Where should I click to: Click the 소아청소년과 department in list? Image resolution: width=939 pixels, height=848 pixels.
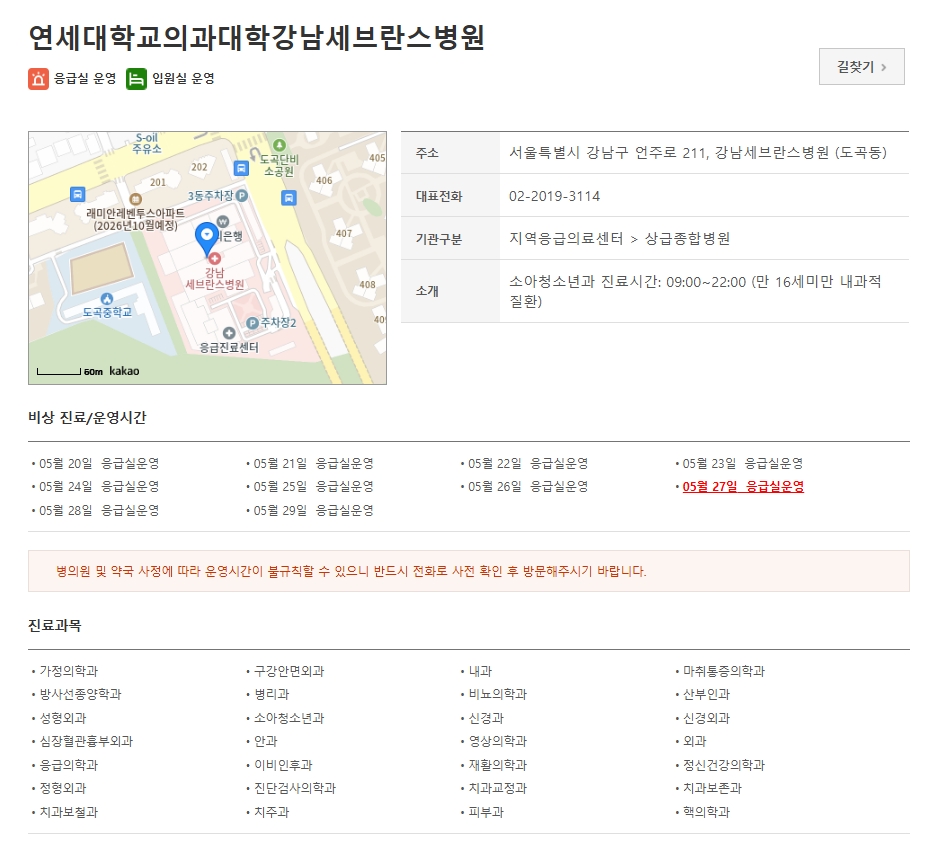[x=289, y=719]
